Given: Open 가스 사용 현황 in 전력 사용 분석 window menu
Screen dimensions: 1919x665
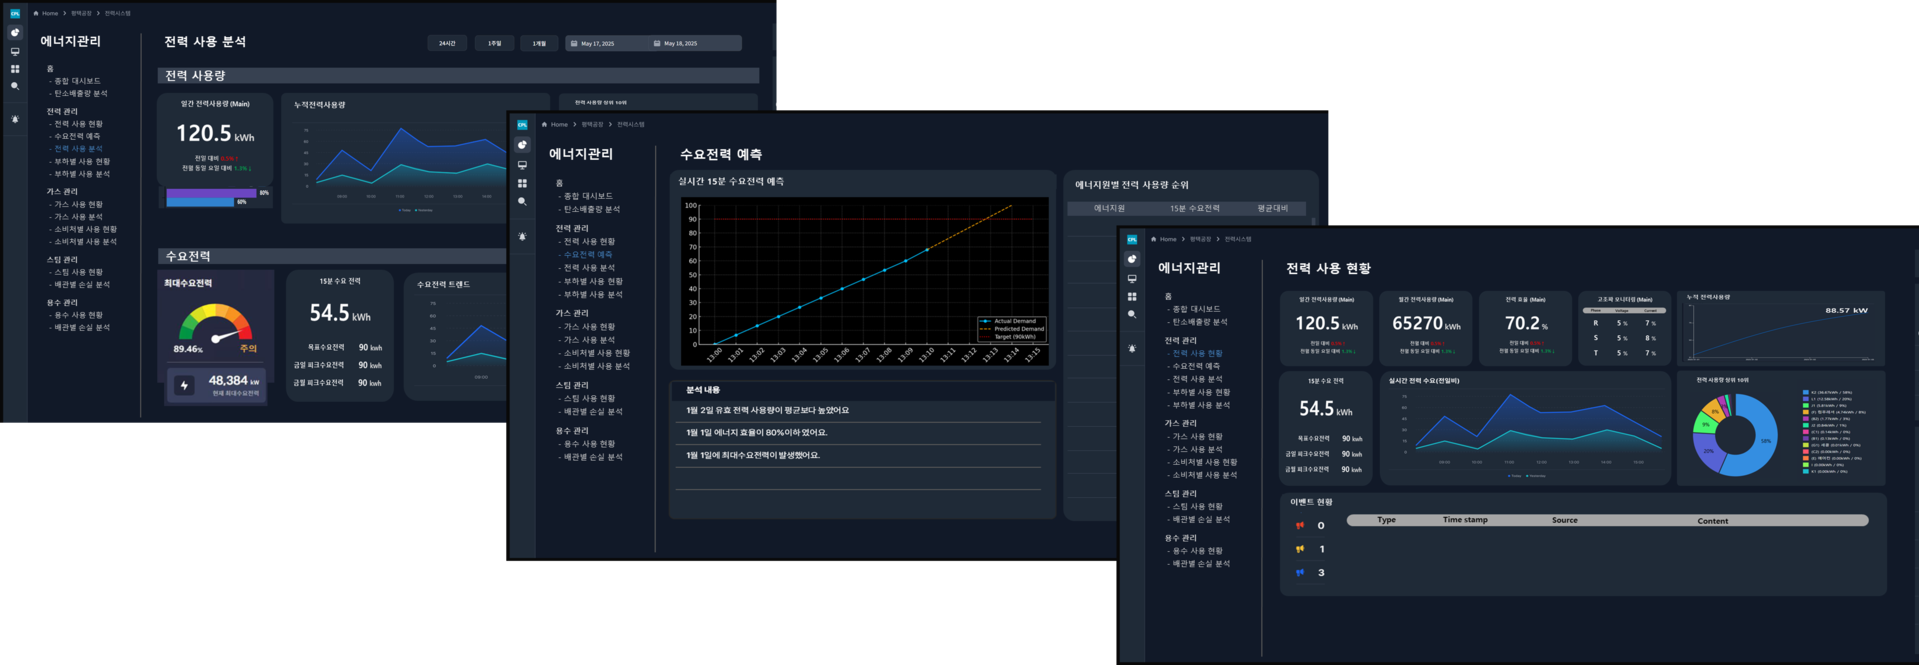Looking at the screenshot, I should click(78, 204).
